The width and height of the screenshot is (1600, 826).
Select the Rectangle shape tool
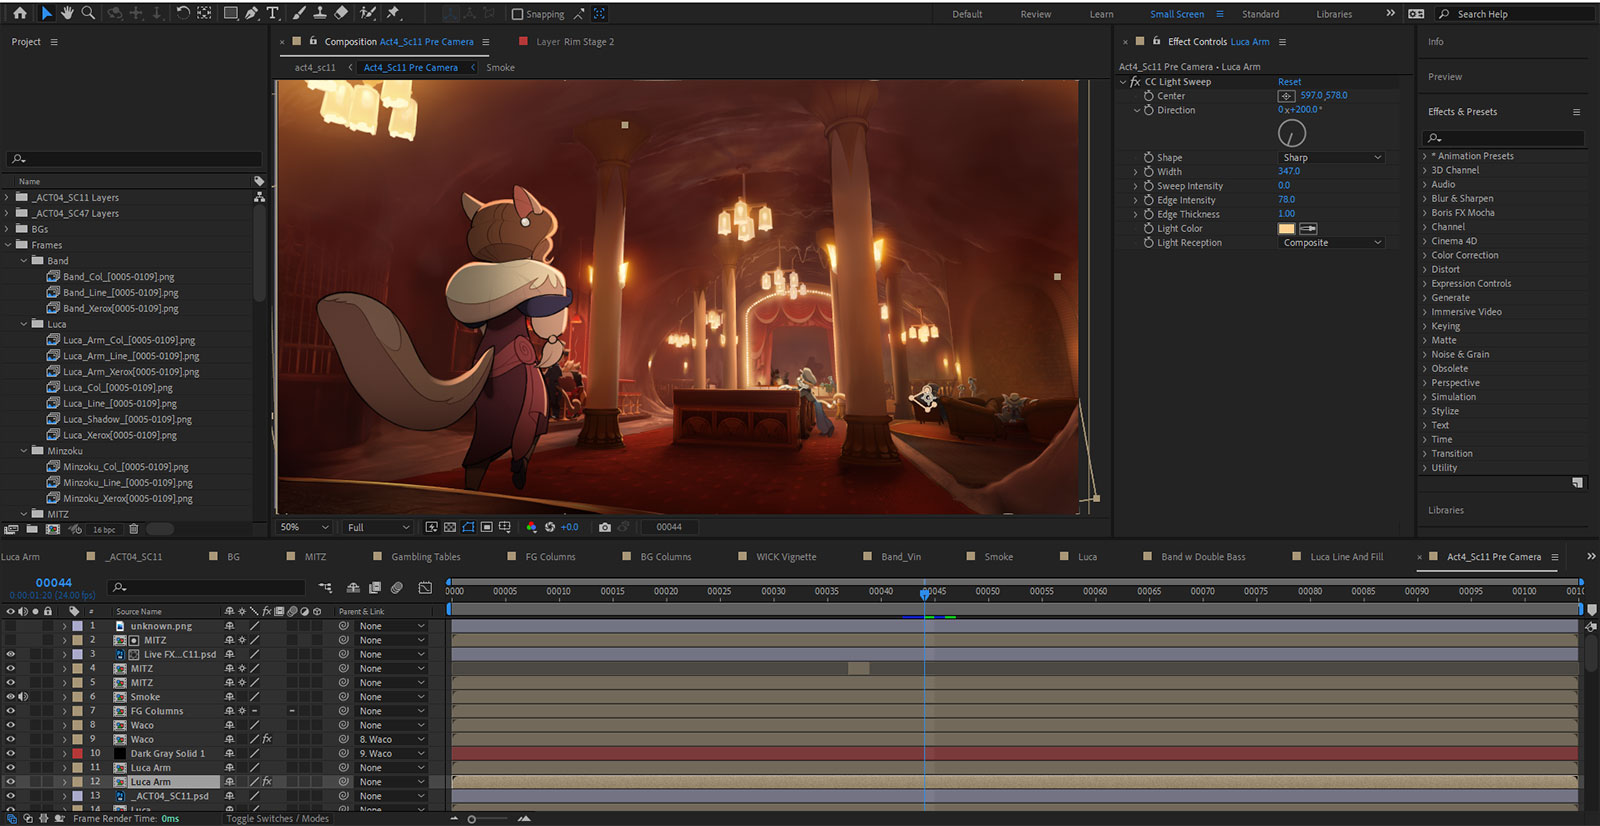click(230, 13)
